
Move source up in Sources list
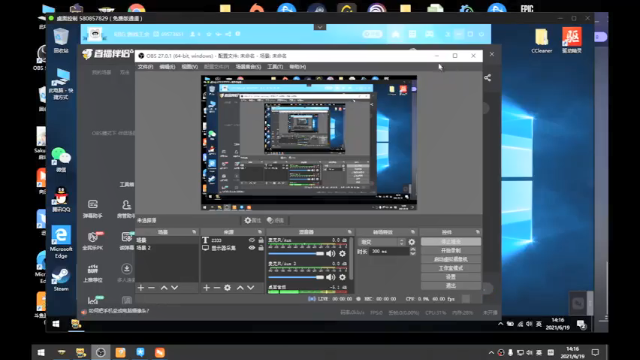pyautogui.click(x=240, y=288)
